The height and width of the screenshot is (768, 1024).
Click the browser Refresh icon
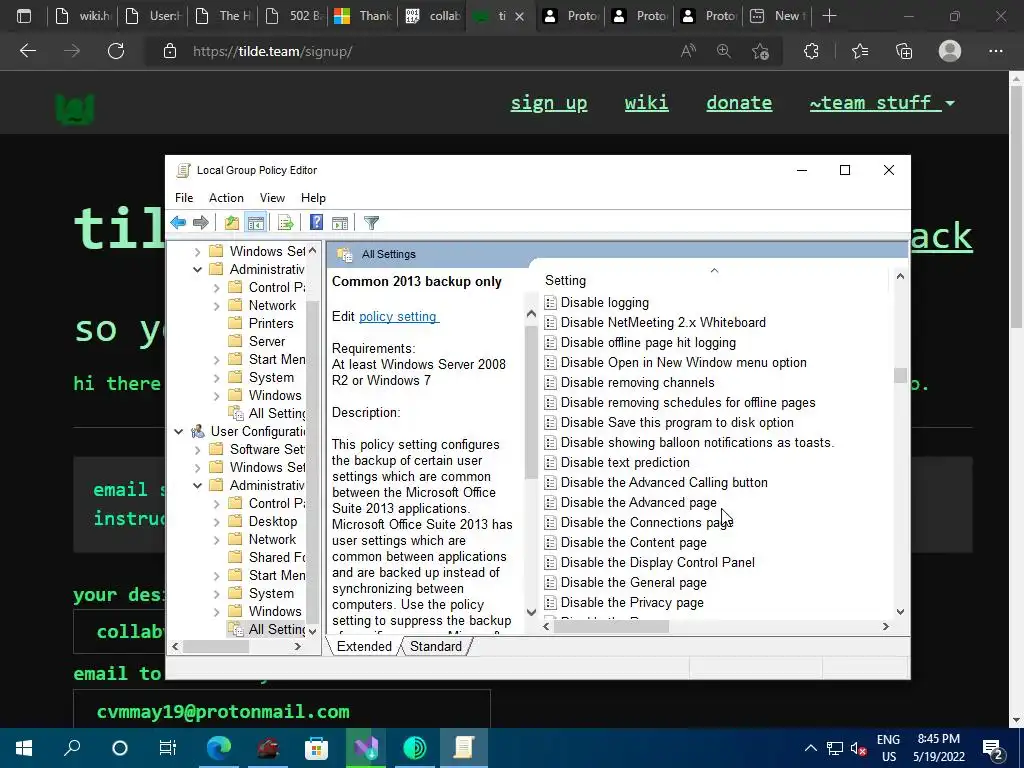(x=116, y=51)
